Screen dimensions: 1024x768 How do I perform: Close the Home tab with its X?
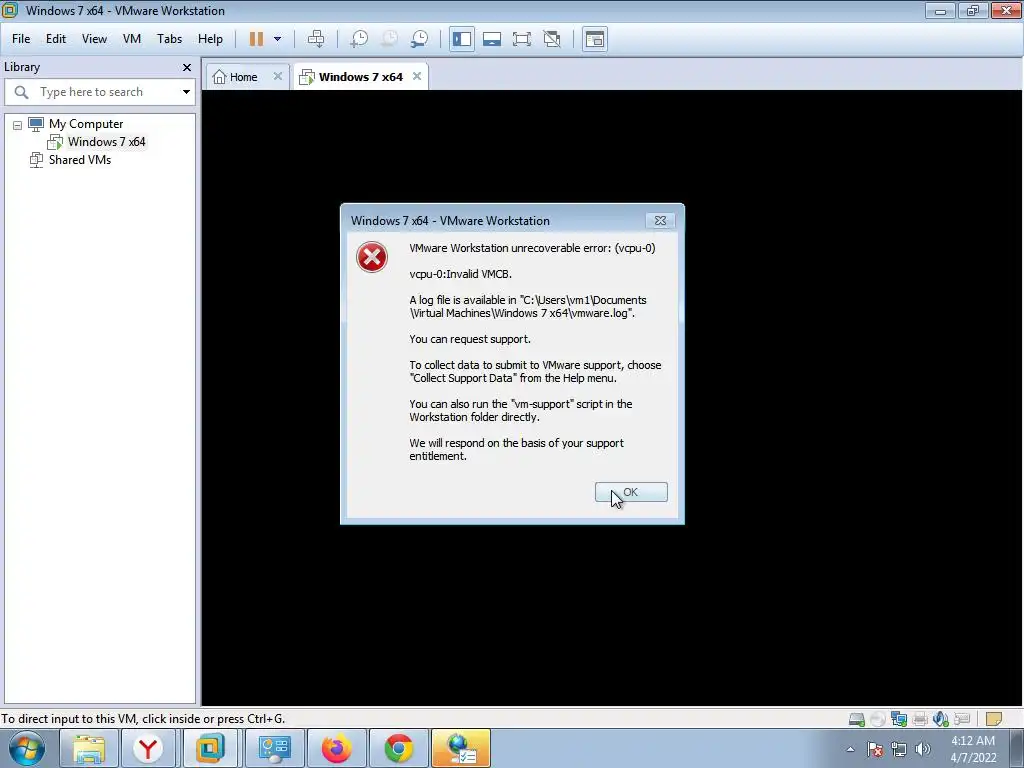[278, 76]
